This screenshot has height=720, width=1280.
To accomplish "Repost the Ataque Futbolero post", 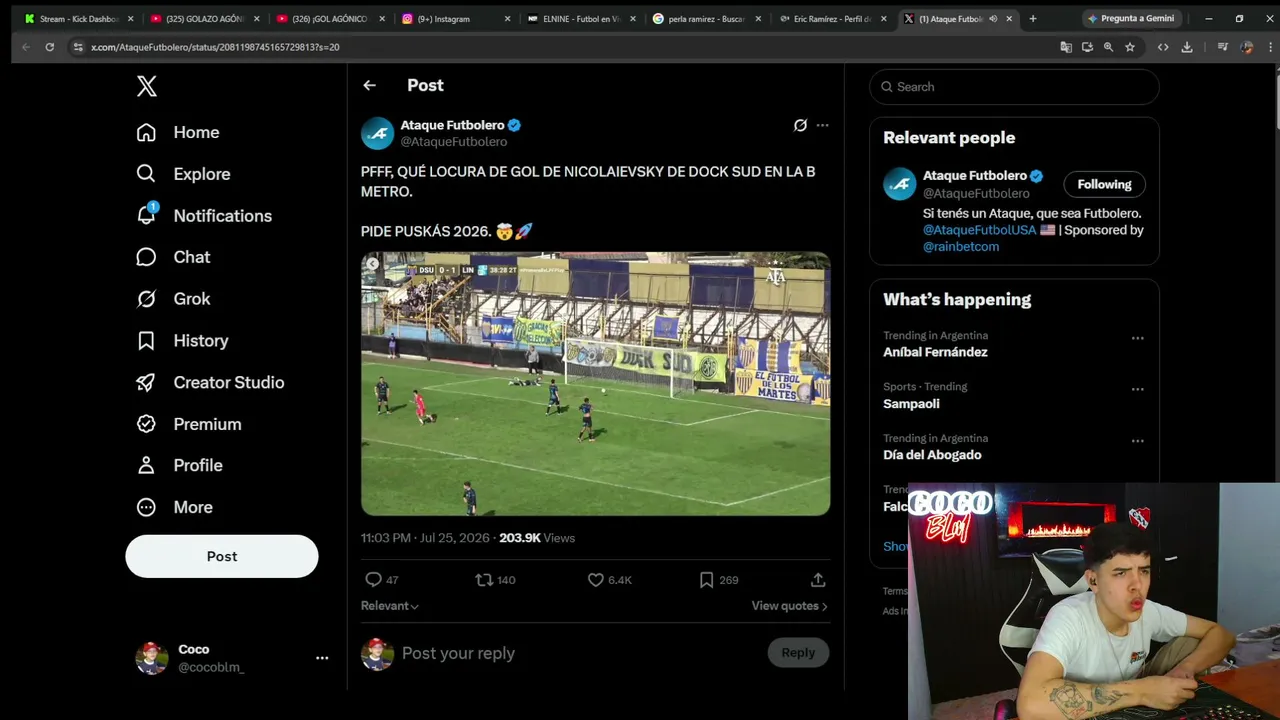I will 484,579.
